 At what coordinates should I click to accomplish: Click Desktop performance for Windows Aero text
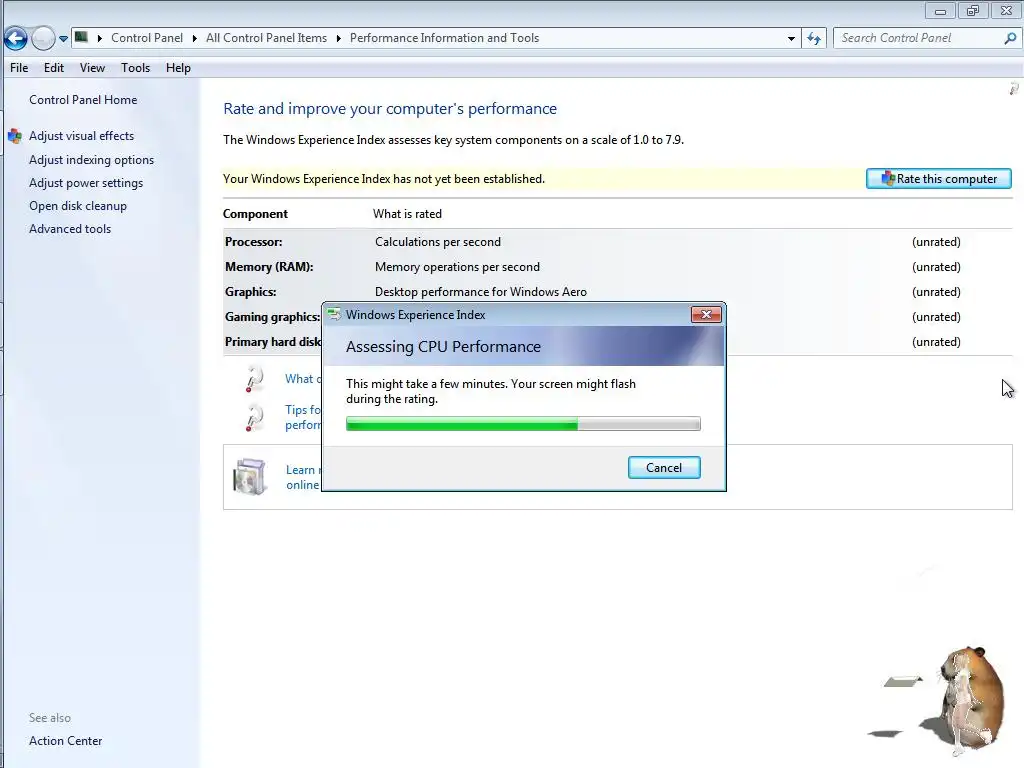481,292
